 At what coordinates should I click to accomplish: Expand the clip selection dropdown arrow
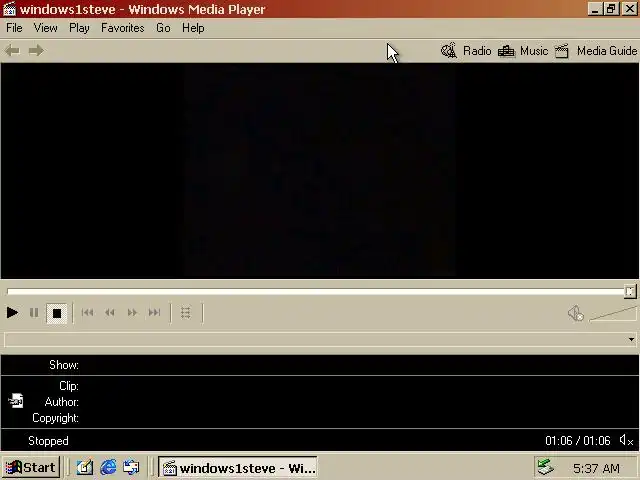tap(631, 340)
